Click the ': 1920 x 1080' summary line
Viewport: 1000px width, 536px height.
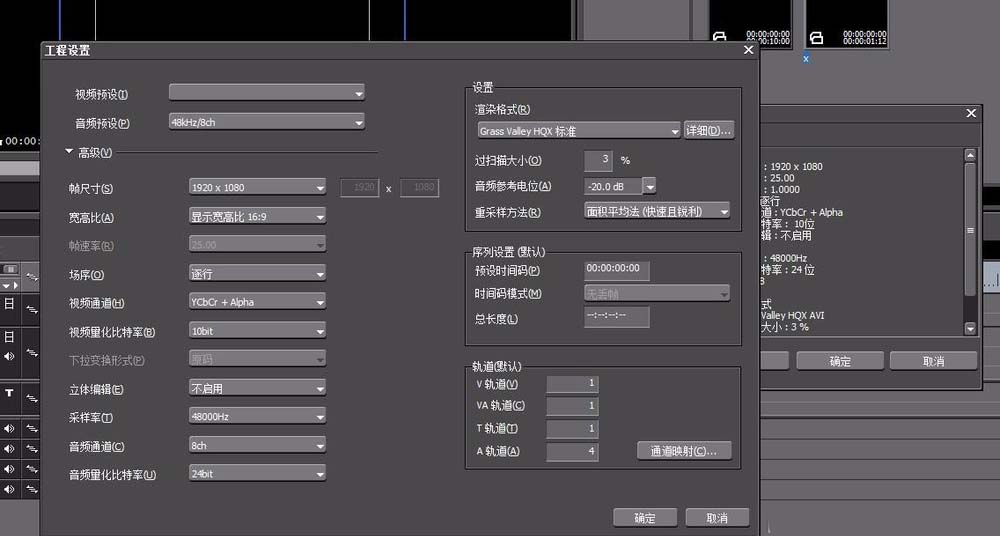click(x=793, y=167)
